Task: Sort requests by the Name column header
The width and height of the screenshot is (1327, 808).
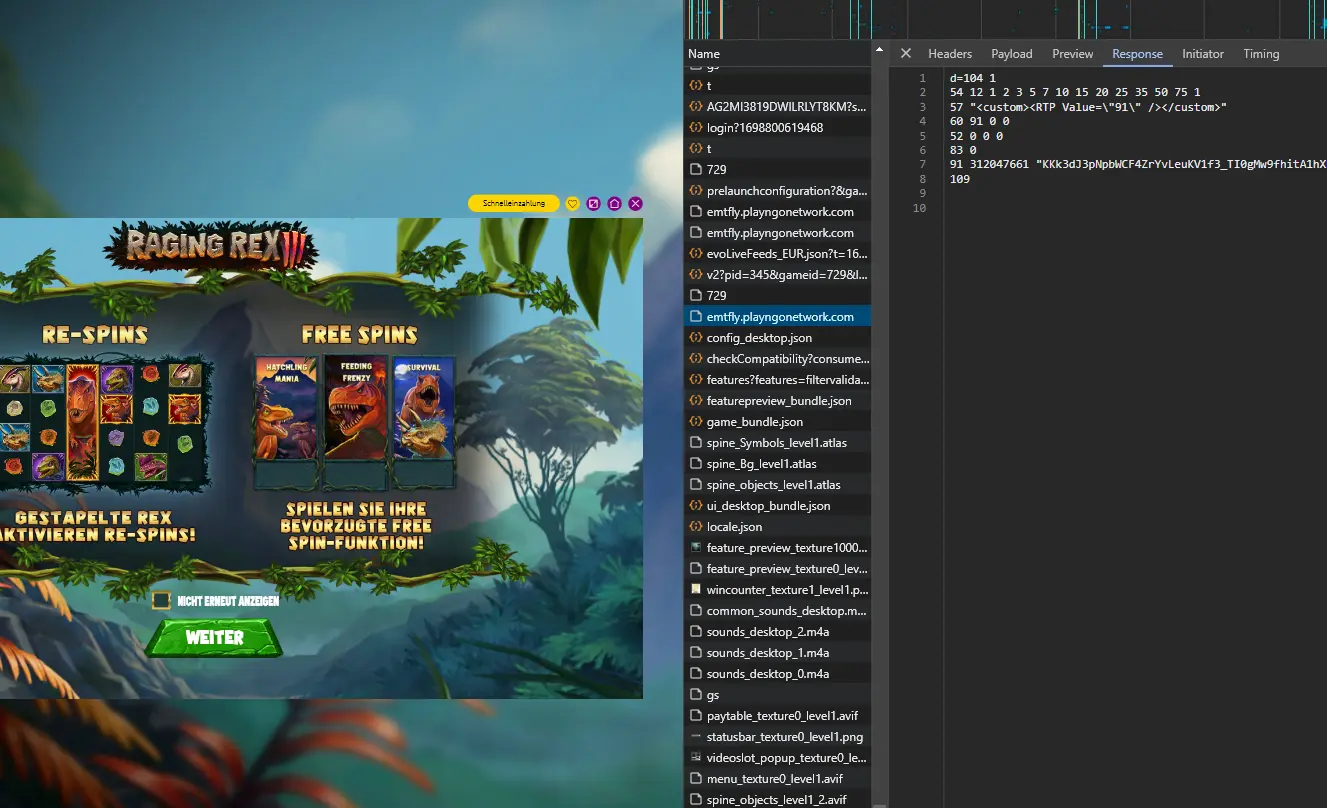Action: (778, 54)
